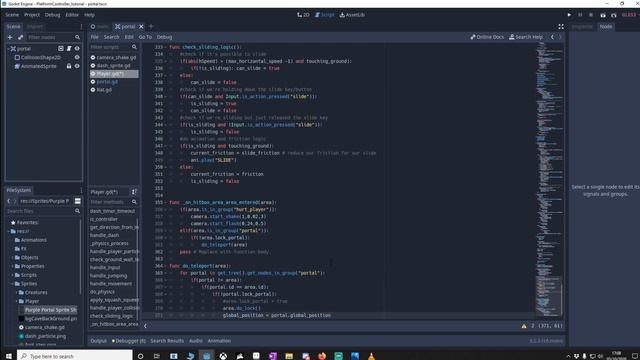Select the CollisionShape2D node
Screen dimensions: 640x360
click(x=40, y=58)
